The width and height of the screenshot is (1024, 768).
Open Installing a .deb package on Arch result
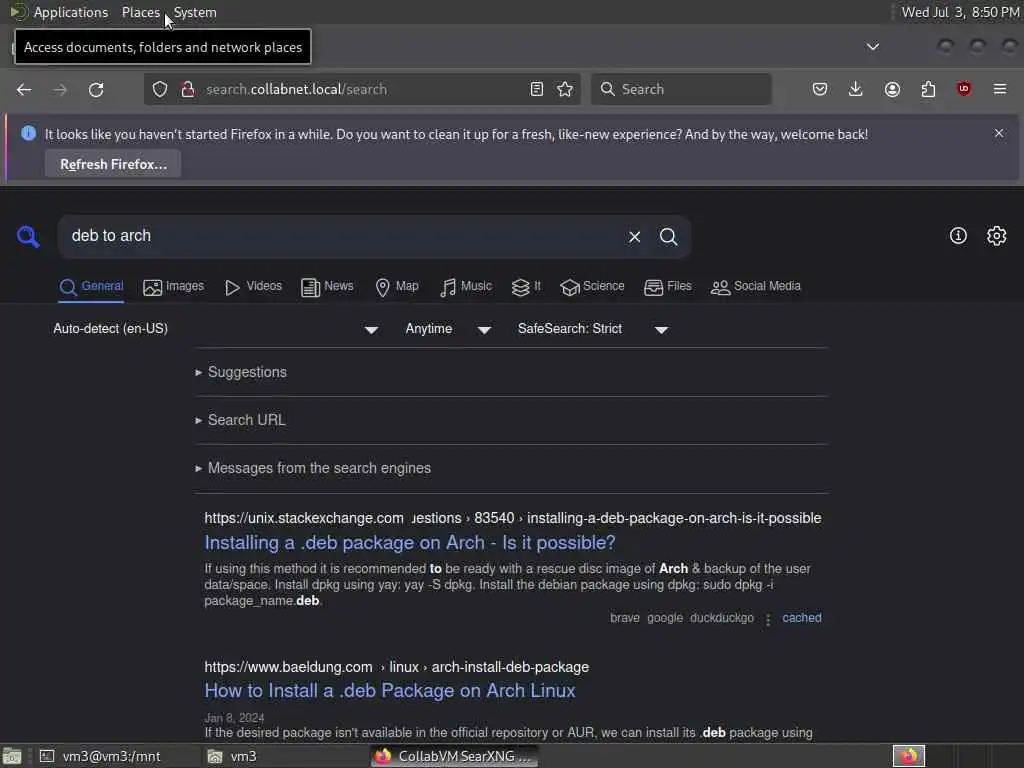(409, 543)
